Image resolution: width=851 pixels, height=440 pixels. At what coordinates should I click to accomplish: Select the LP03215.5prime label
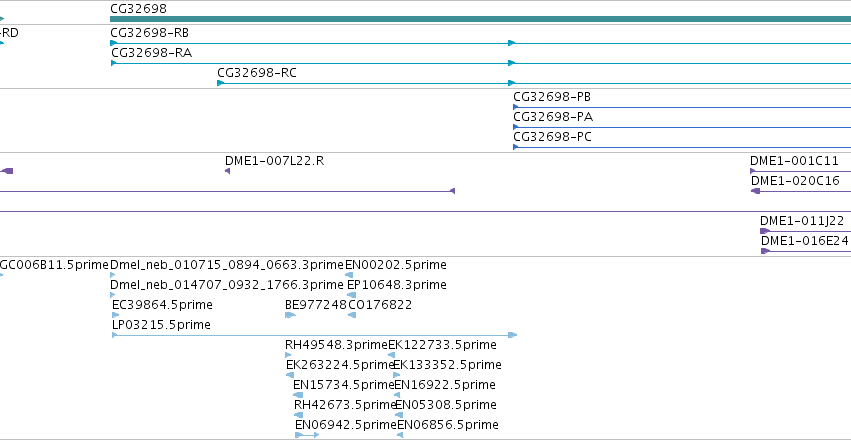point(161,325)
